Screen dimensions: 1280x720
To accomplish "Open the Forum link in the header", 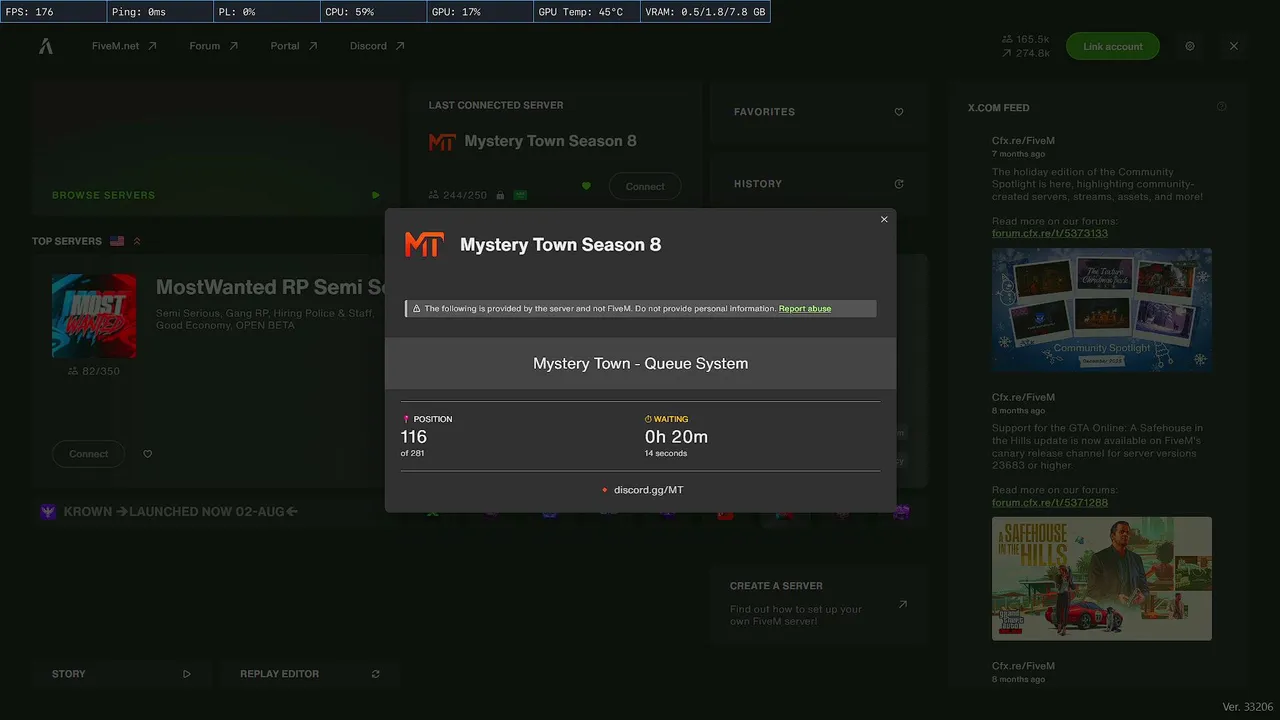I will tap(214, 46).
